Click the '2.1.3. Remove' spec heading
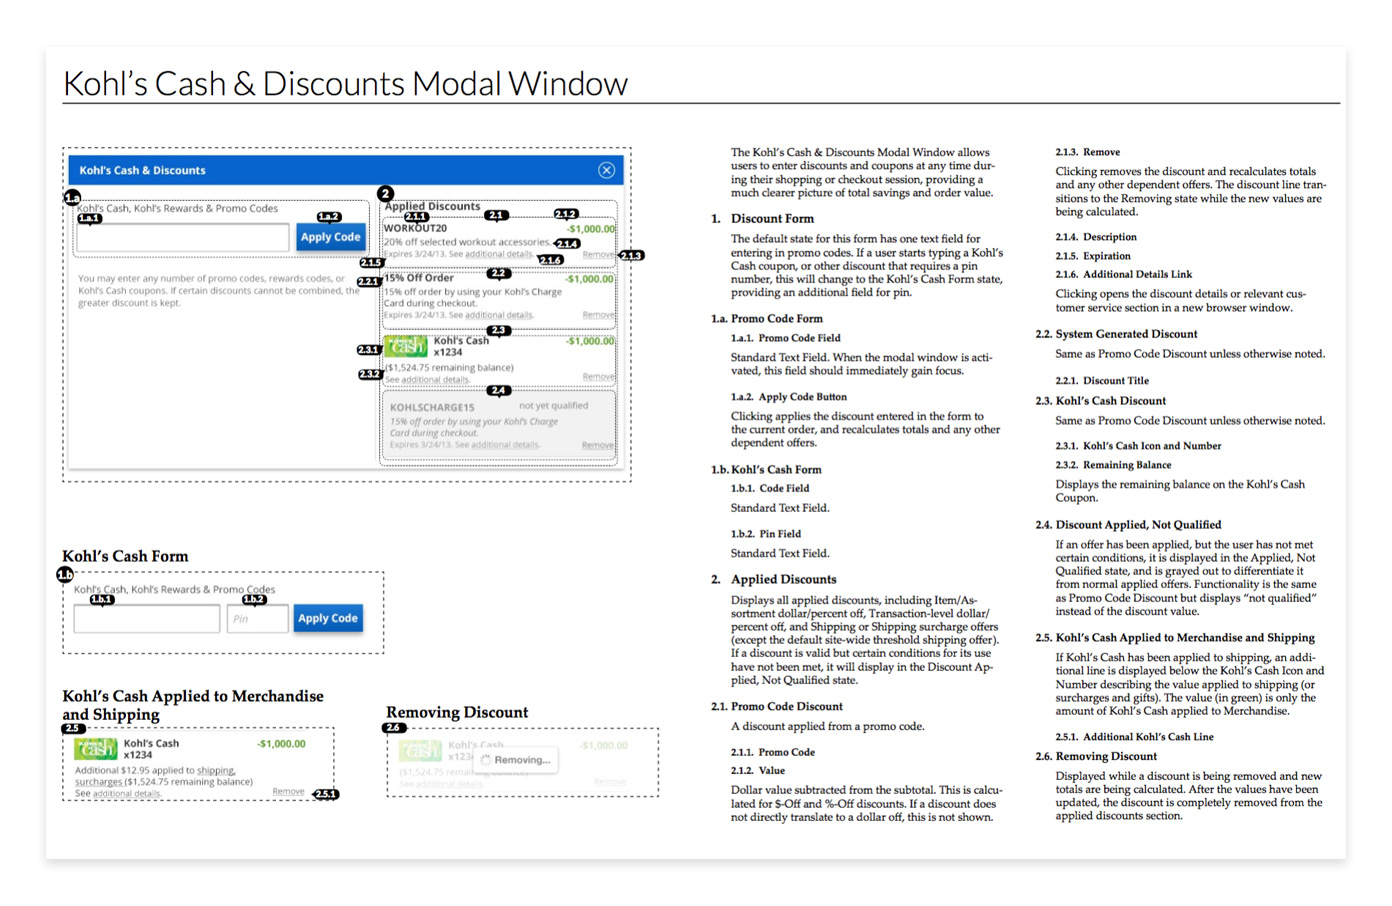This screenshot has height=906, width=1392. pos(1087,152)
